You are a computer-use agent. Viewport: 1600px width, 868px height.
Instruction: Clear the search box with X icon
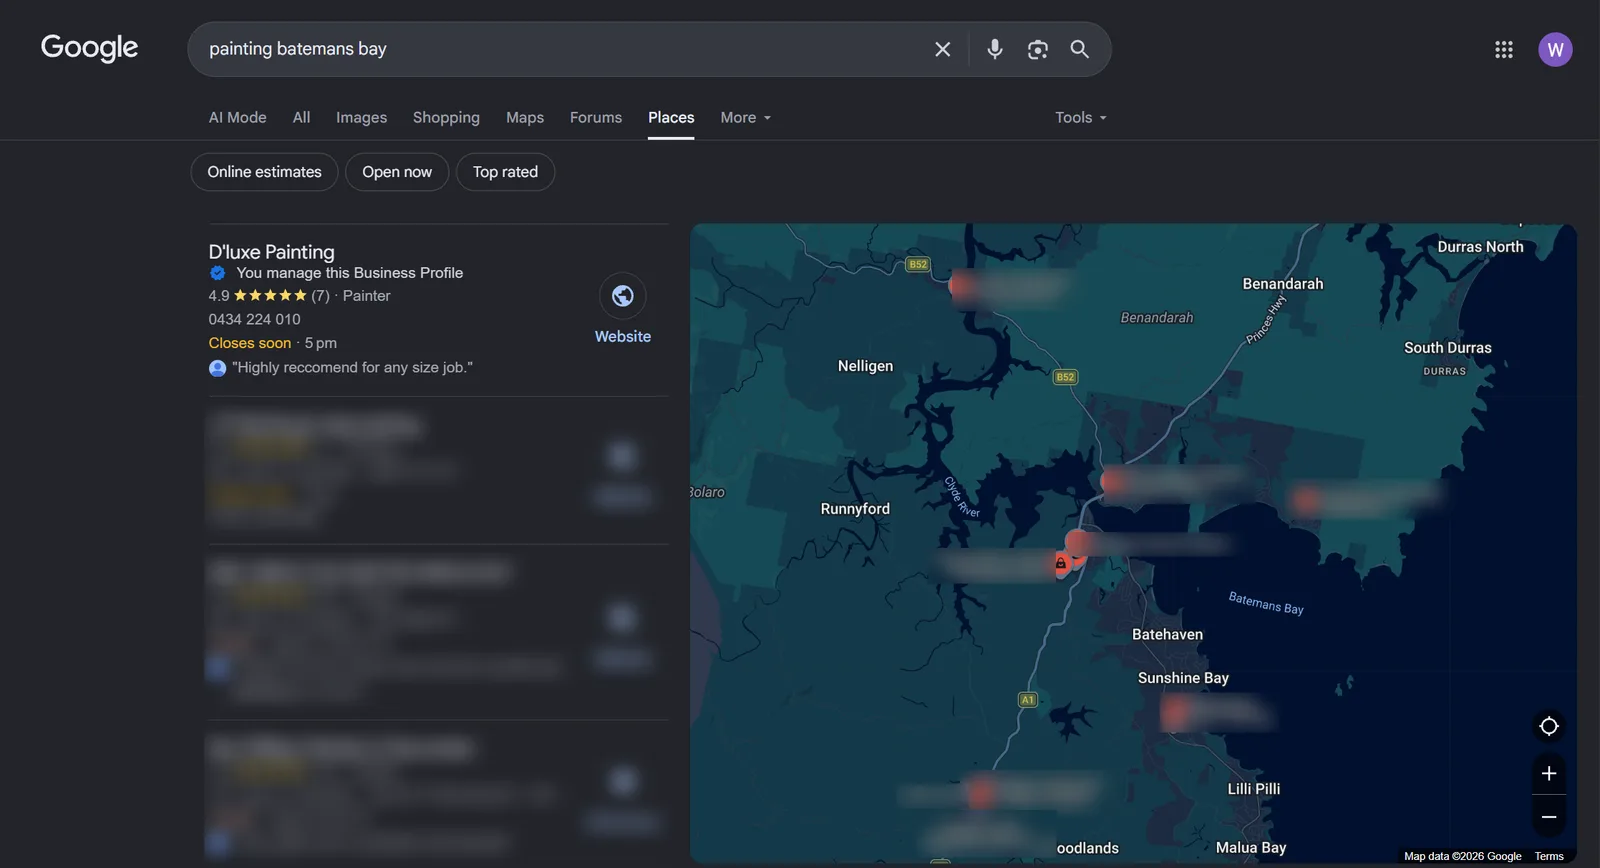pos(942,49)
